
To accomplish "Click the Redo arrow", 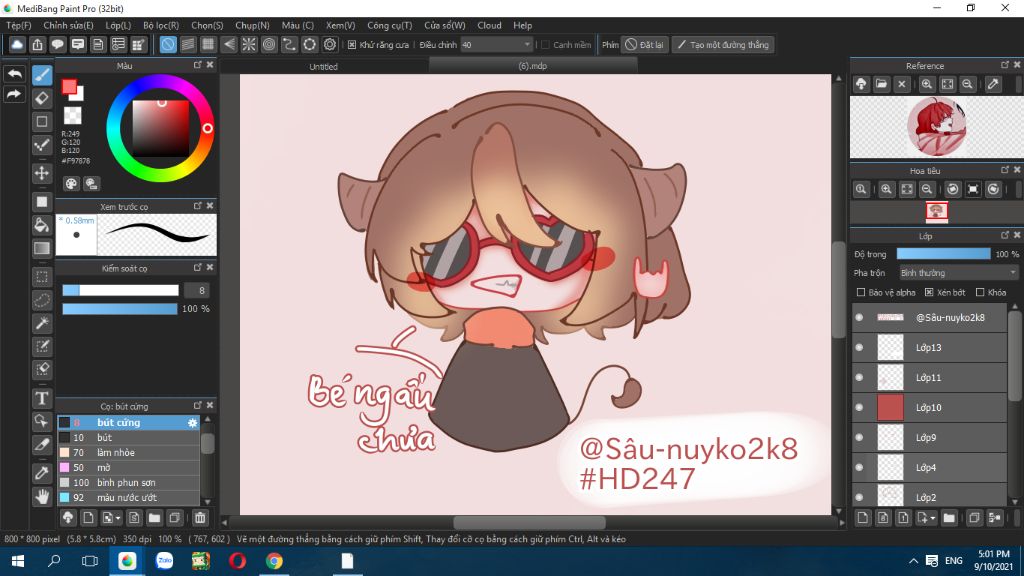I will coord(14,95).
